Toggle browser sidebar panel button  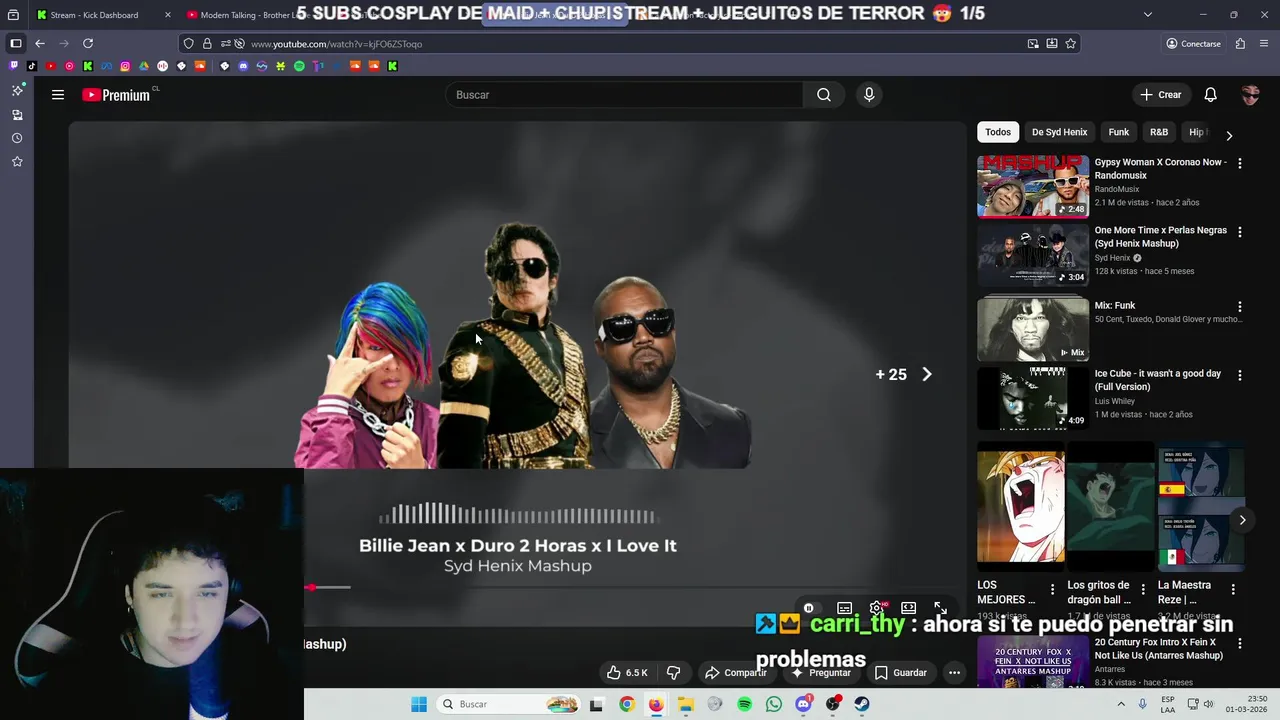[x=16, y=44]
